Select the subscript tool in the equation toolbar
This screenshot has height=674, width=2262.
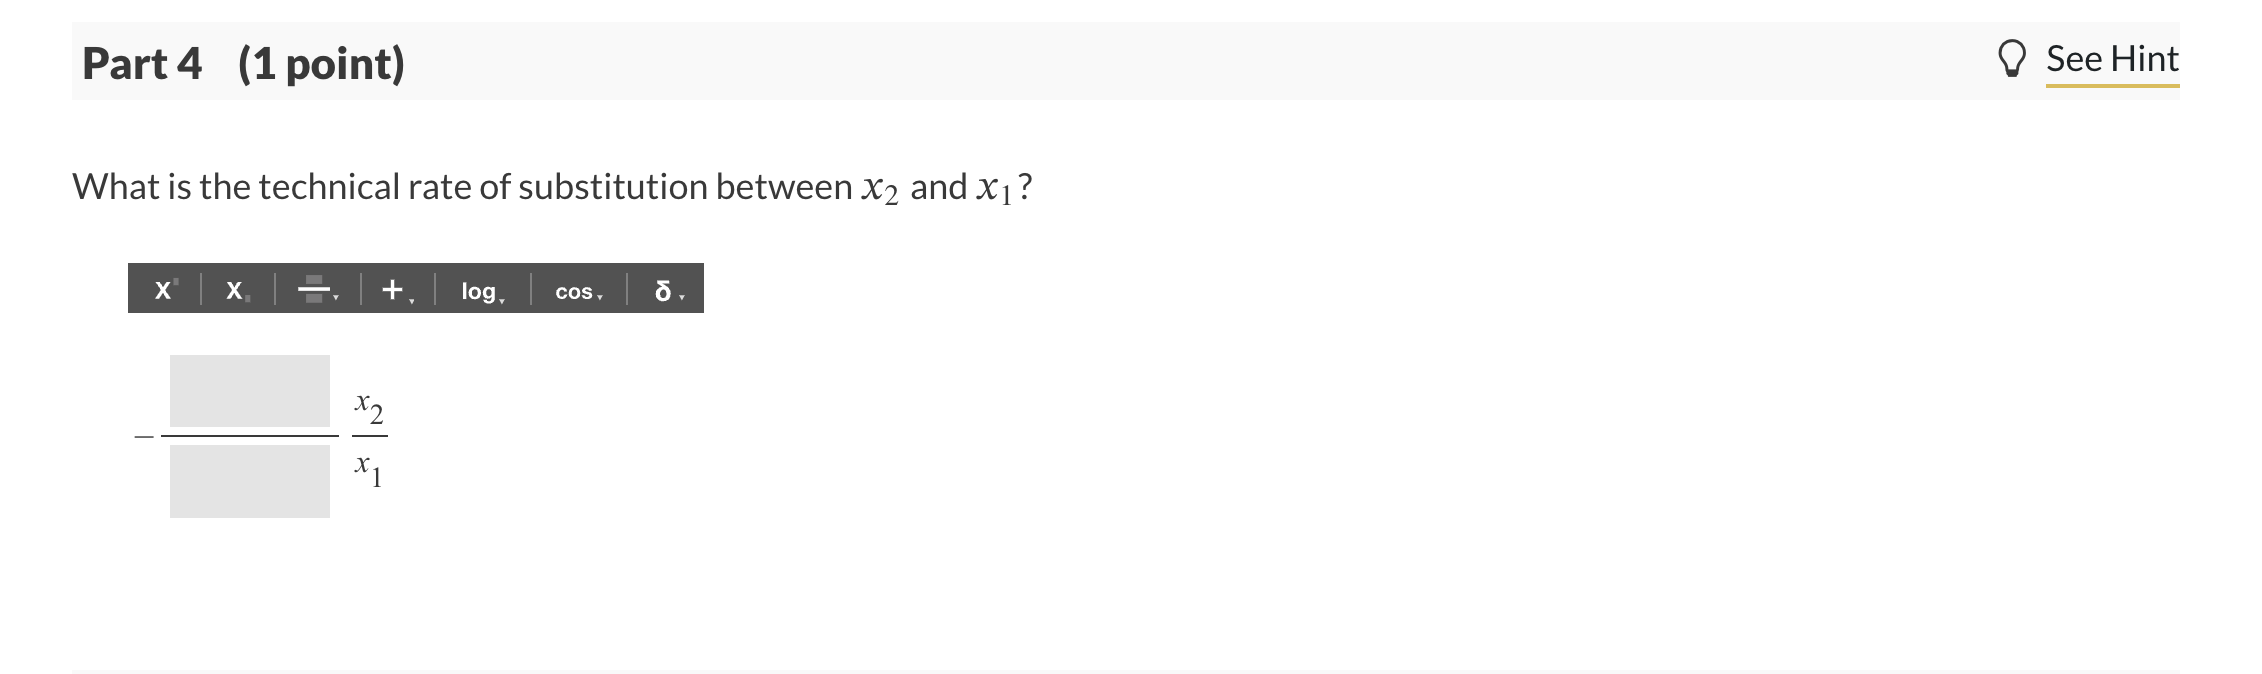[235, 290]
